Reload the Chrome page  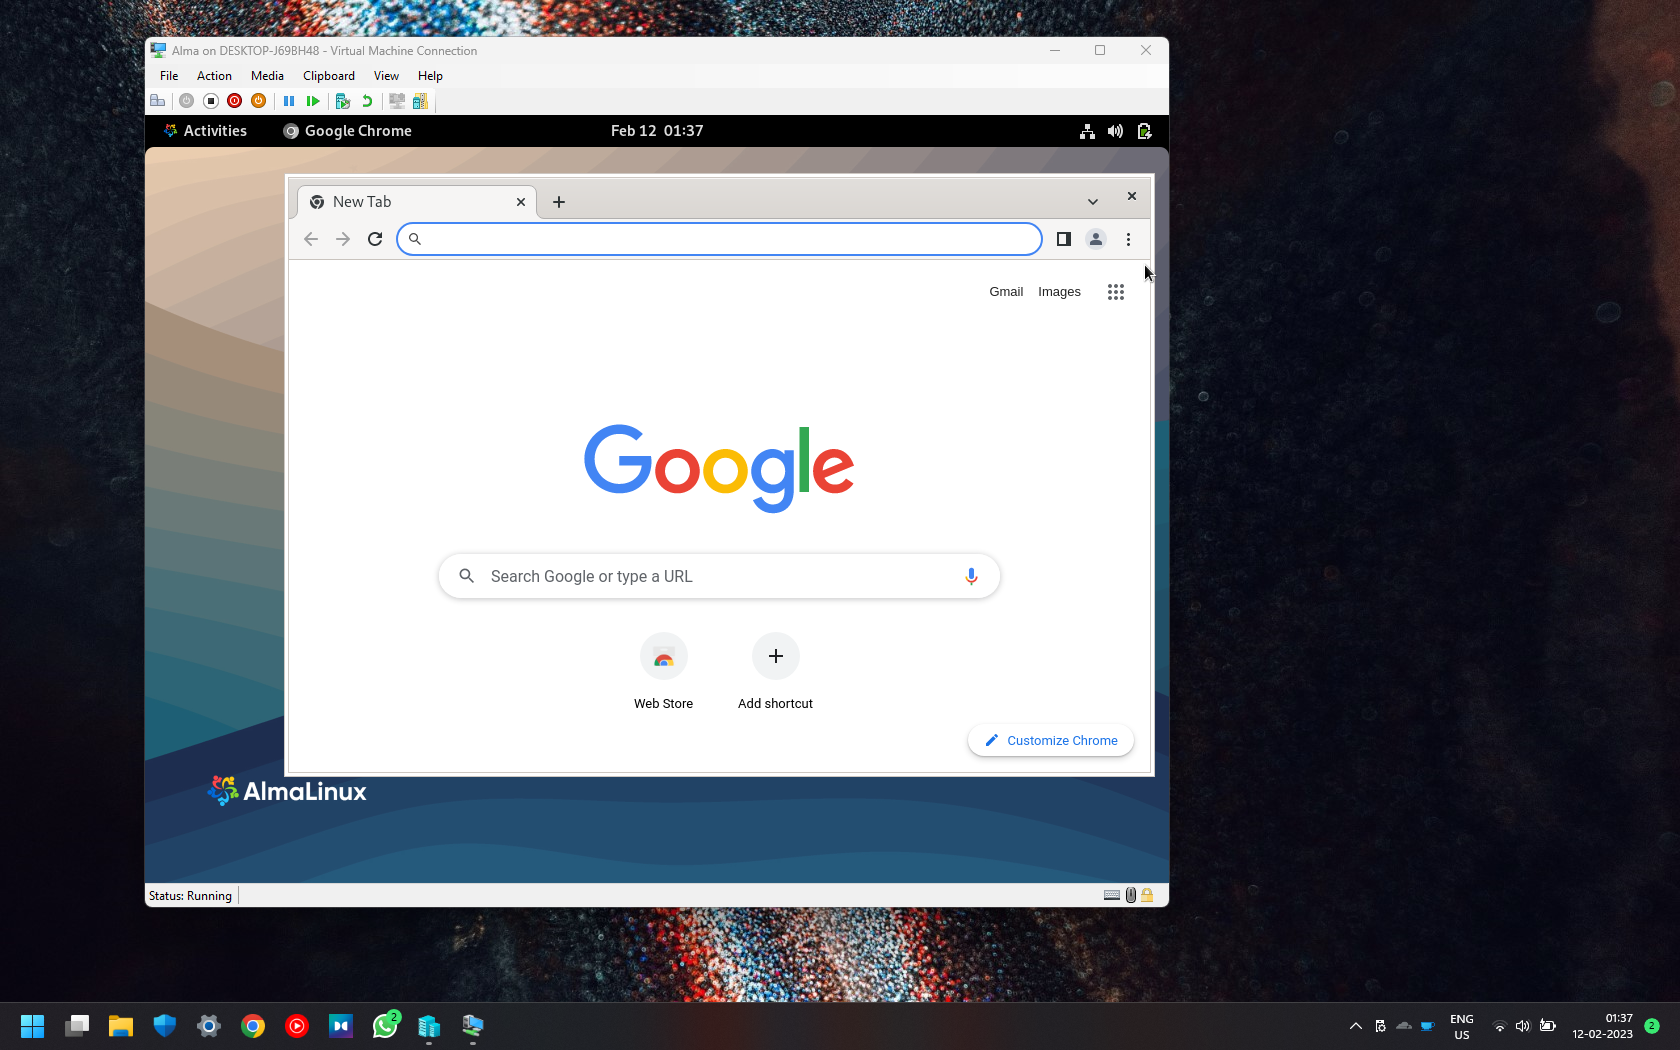click(x=375, y=239)
